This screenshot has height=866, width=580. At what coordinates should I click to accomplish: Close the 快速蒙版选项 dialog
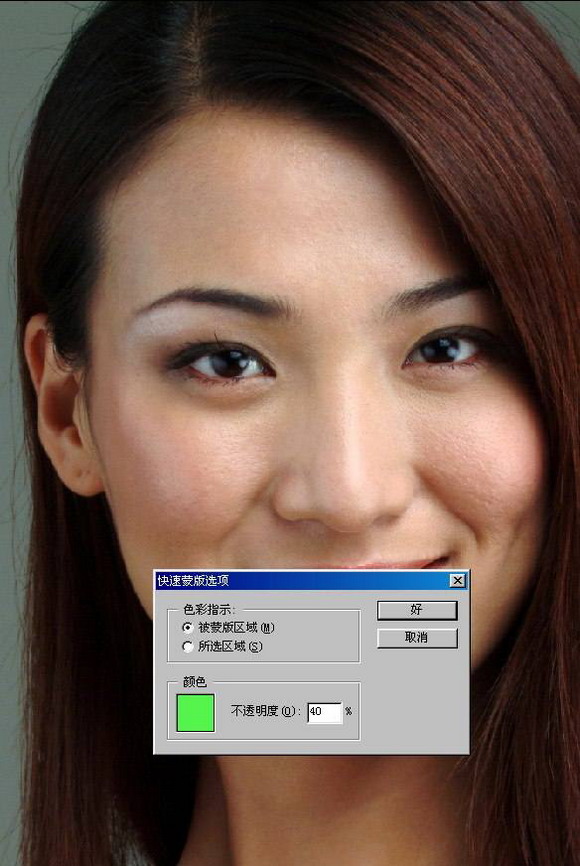457,580
